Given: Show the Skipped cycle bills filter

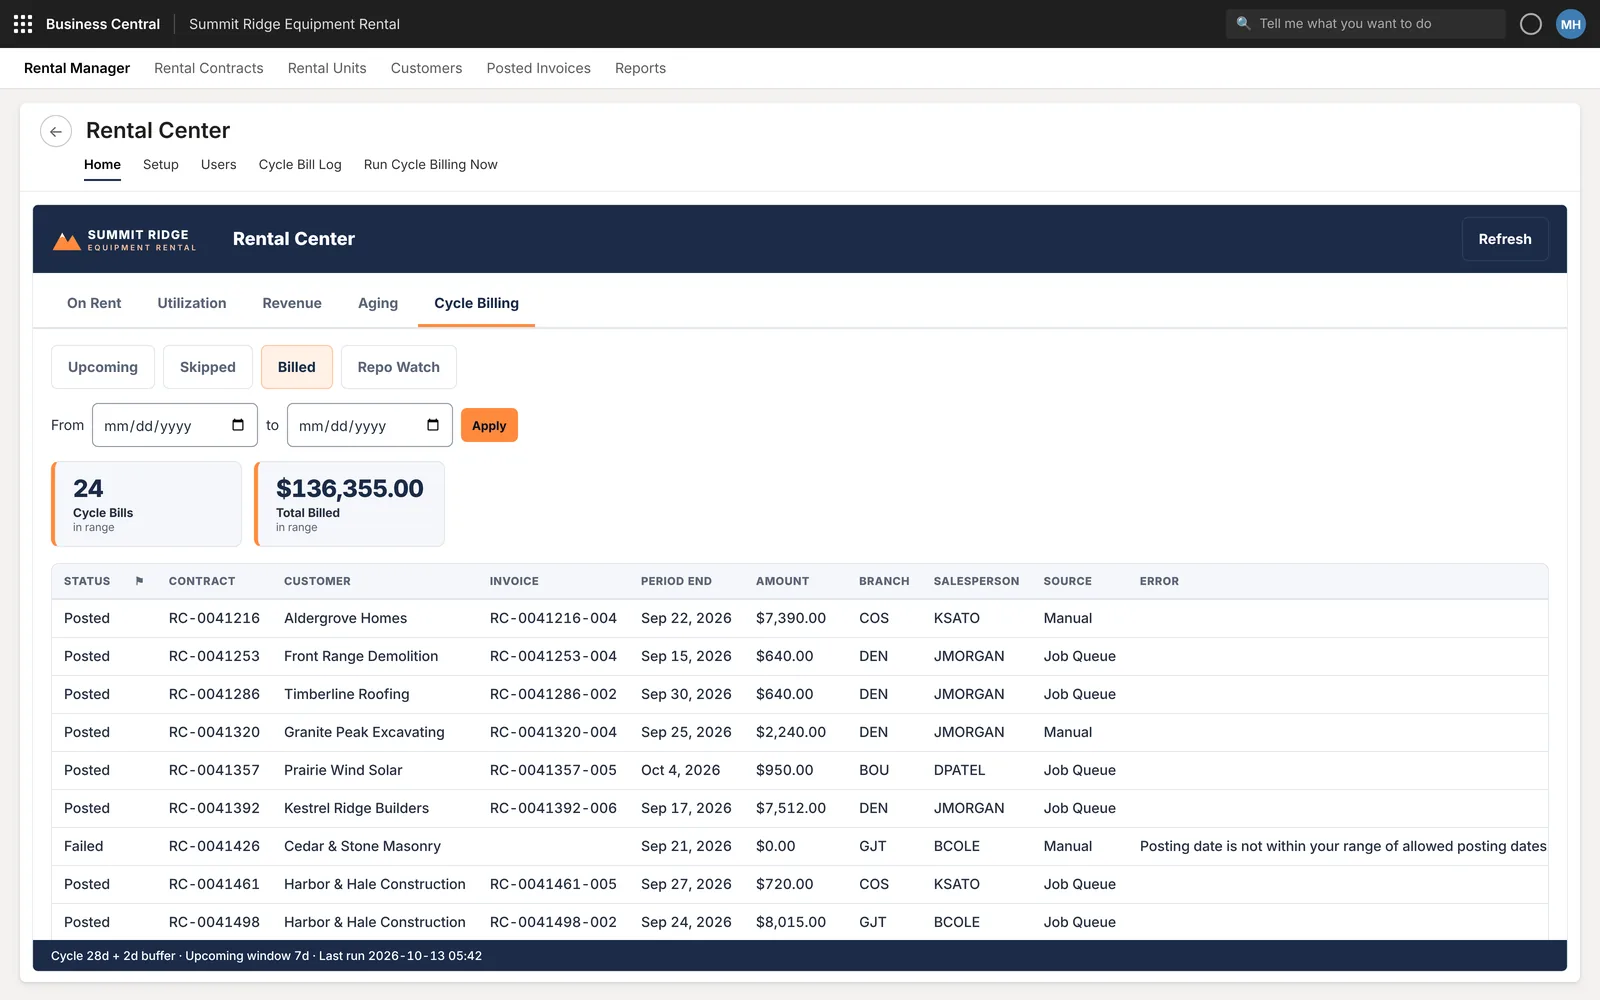Looking at the screenshot, I should (x=208, y=367).
